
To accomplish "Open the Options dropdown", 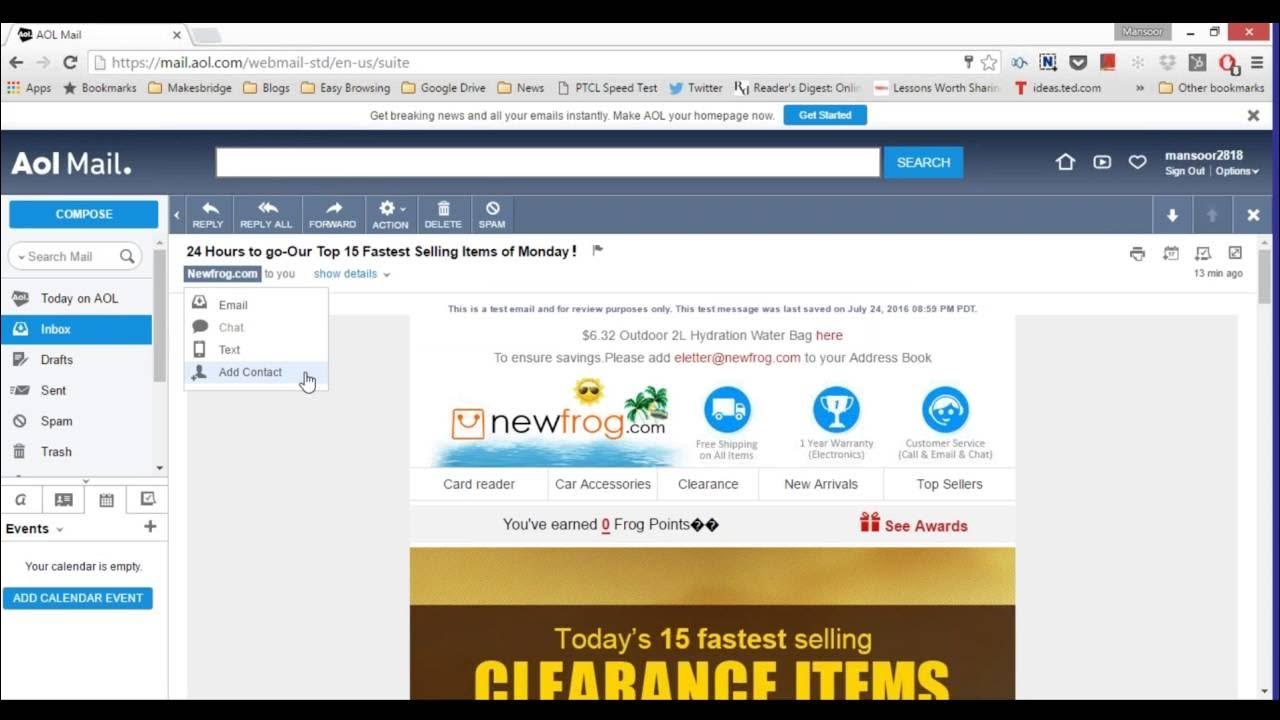I will click(1237, 171).
